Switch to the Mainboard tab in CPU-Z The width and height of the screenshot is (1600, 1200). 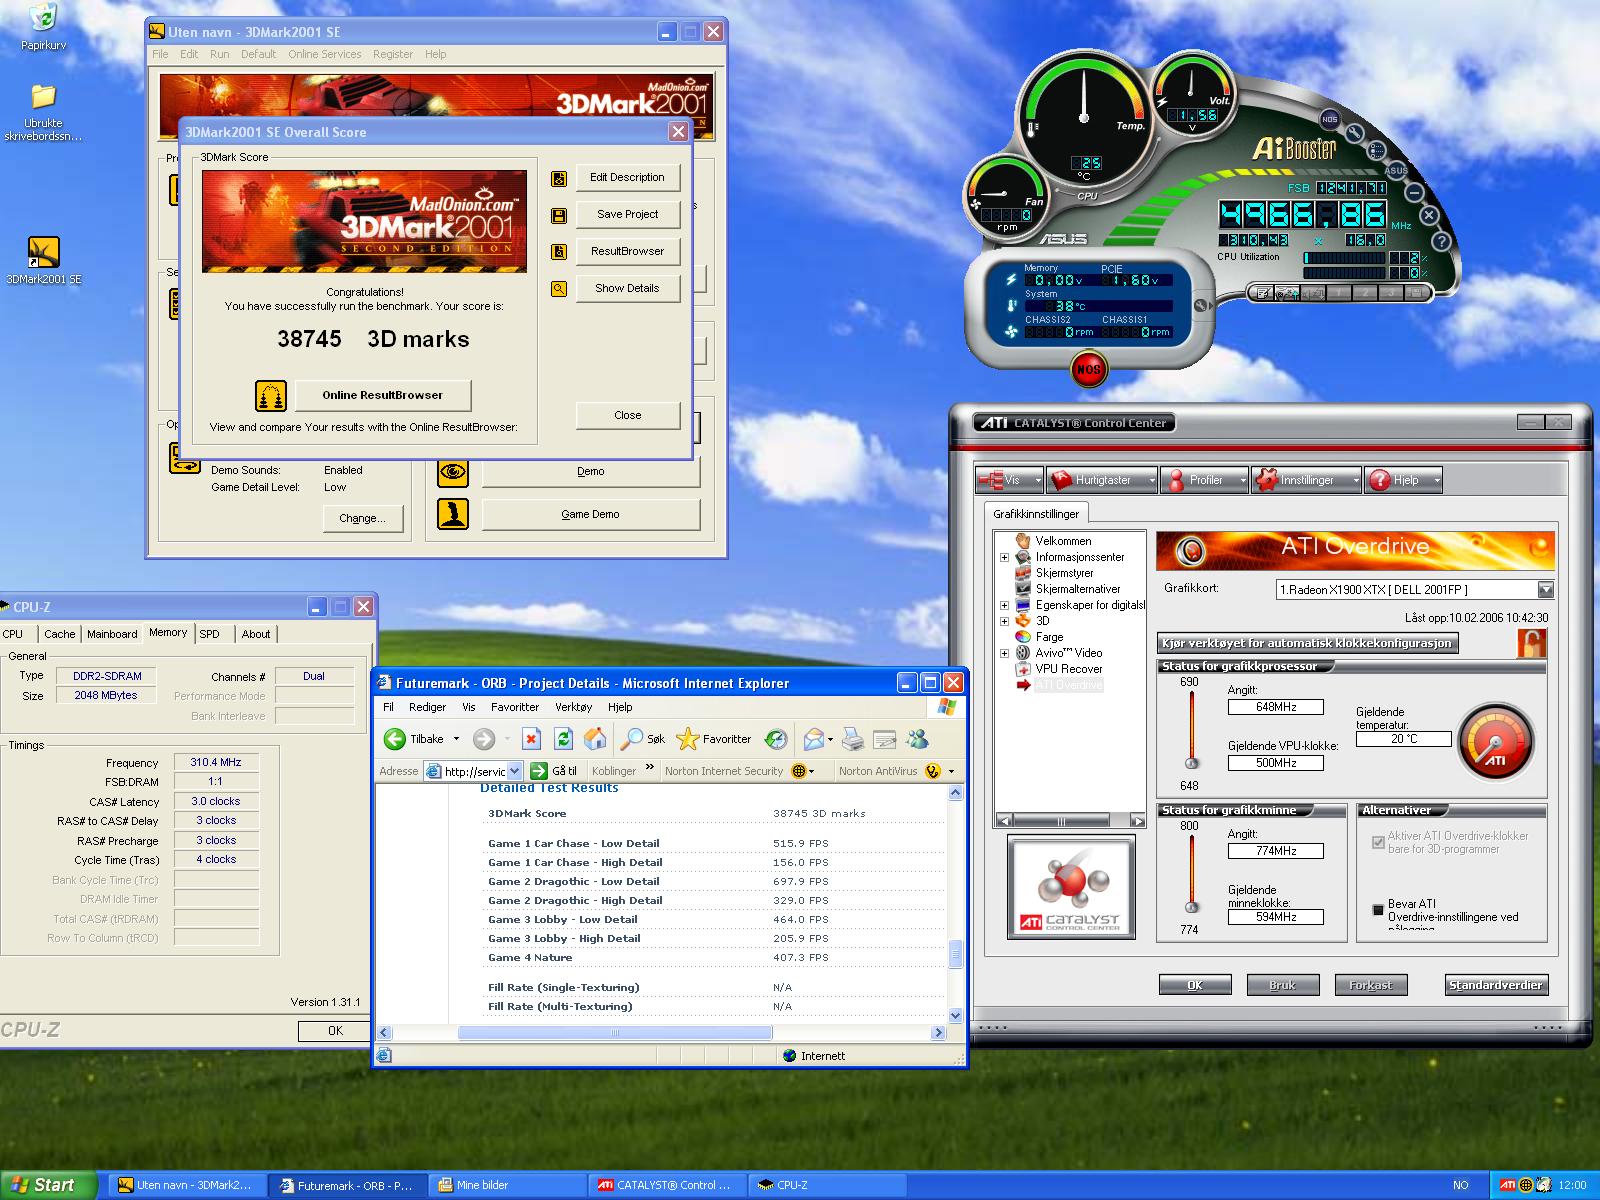(x=112, y=634)
